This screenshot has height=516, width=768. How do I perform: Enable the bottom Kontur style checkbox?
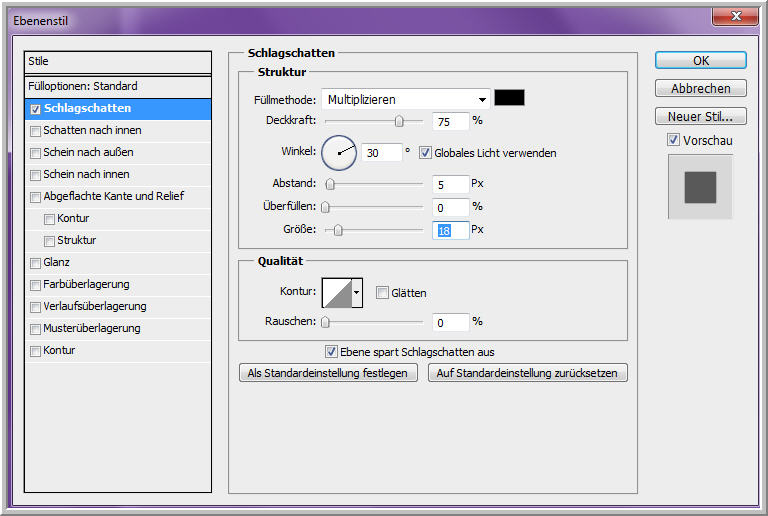pos(35,351)
